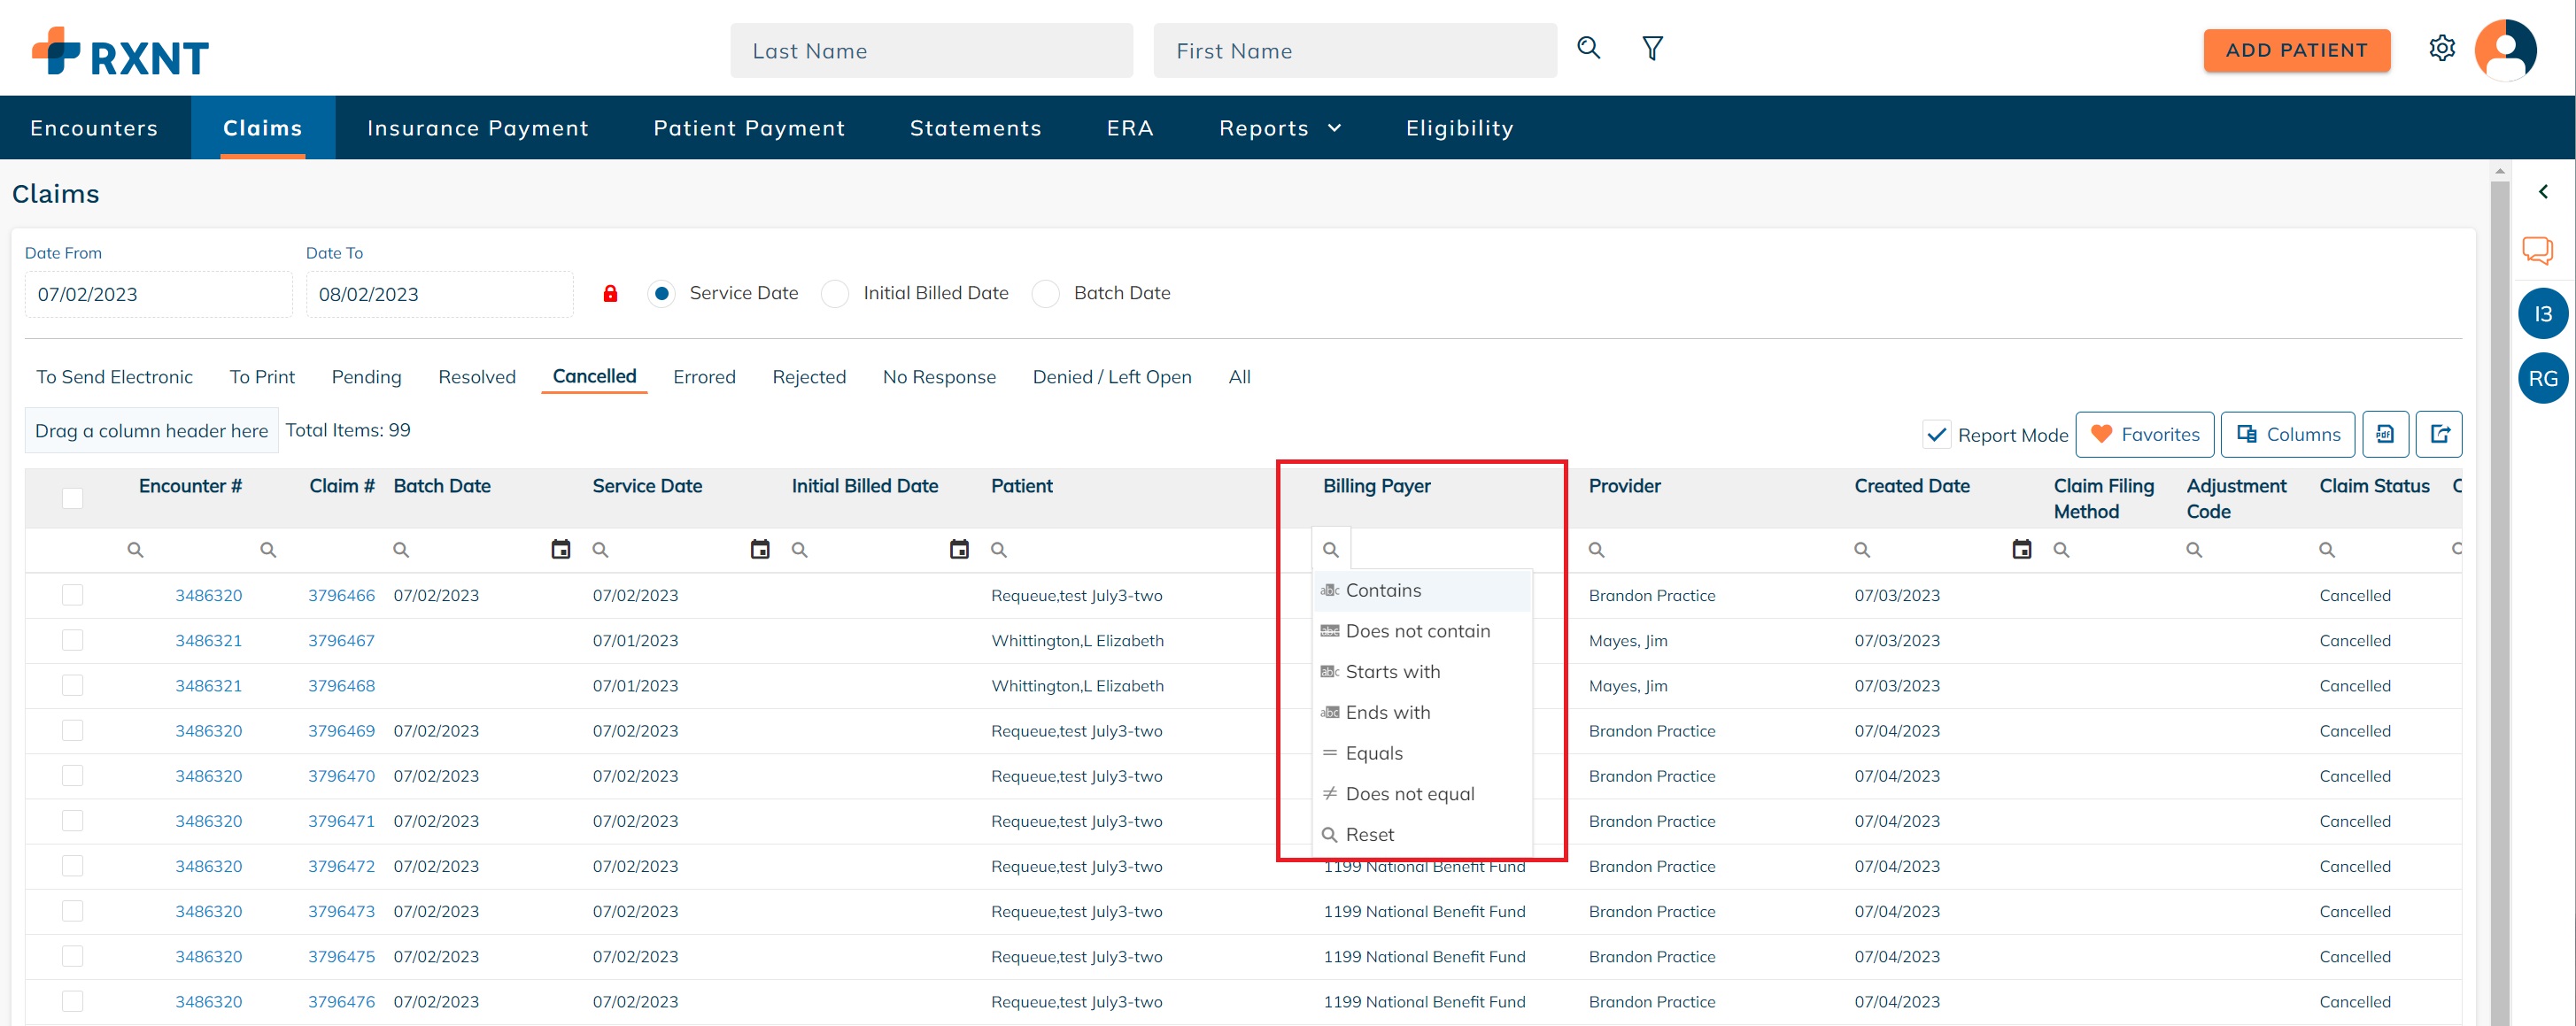Open the Insurance Payment nav tab

tap(477, 128)
